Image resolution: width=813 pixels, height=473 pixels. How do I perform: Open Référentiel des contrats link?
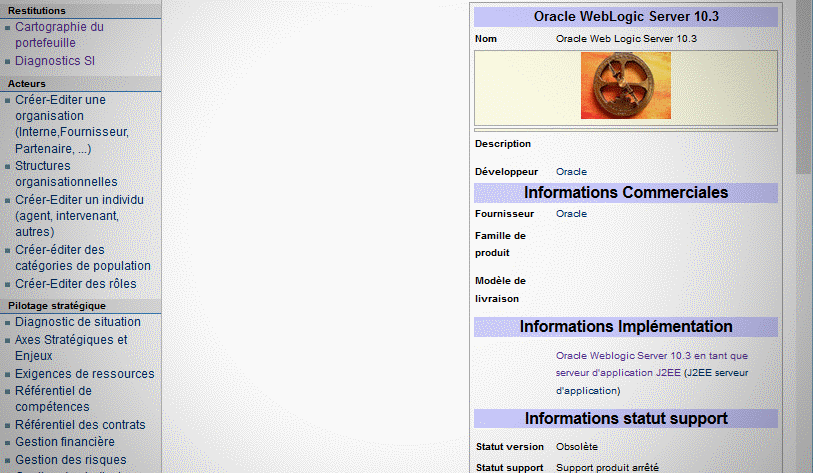[x=80, y=424]
